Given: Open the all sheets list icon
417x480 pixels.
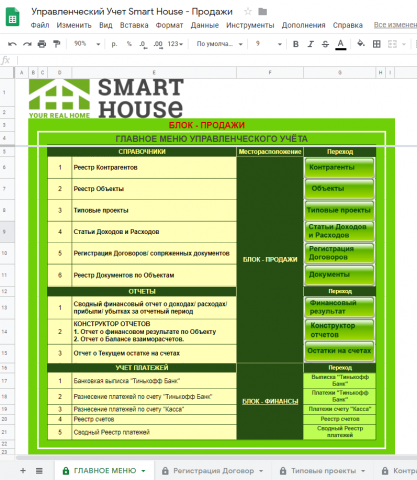Looking at the screenshot, I should click(39, 471).
